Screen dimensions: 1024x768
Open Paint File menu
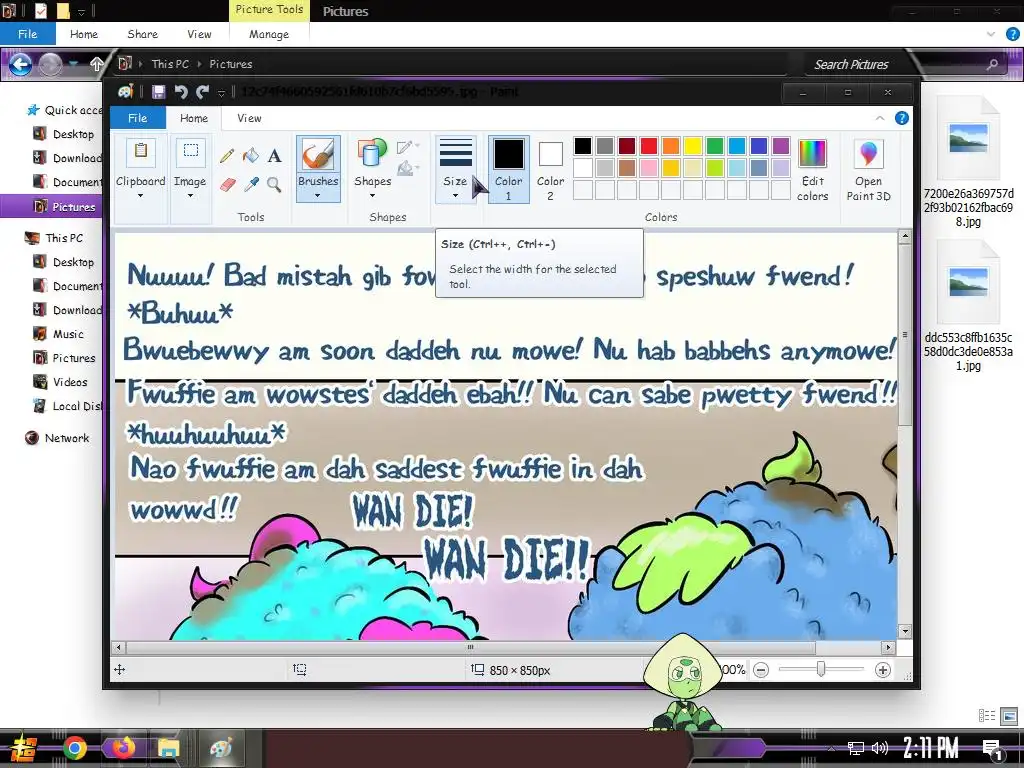click(x=137, y=118)
